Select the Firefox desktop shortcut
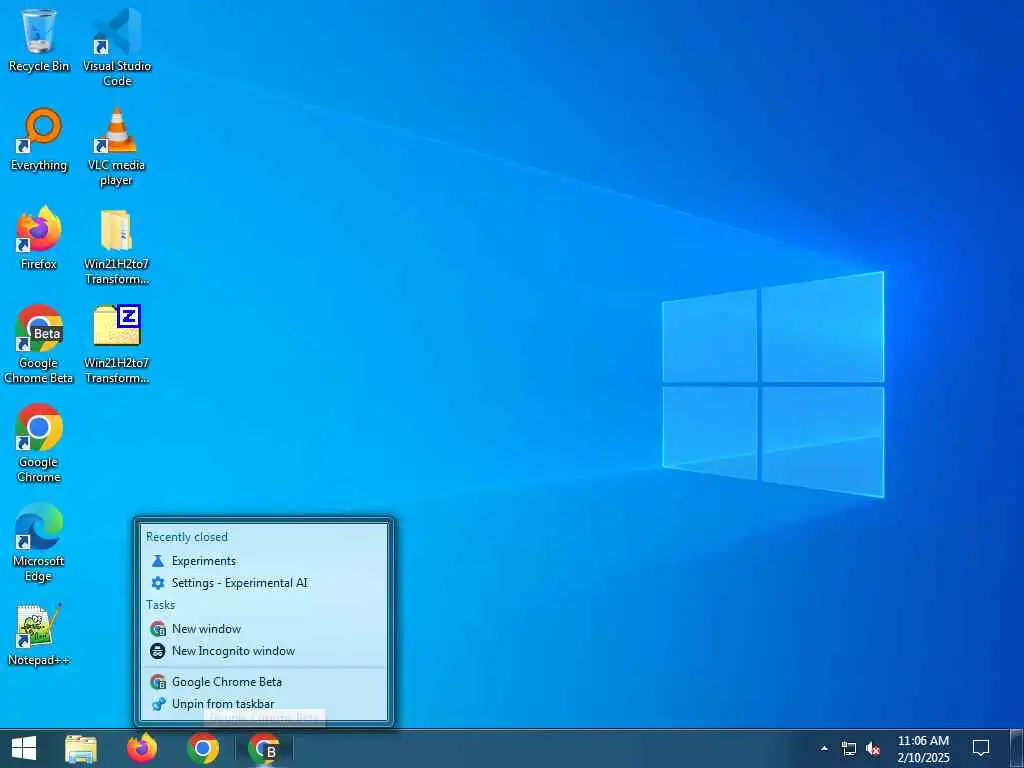Viewport: 1024px width, 768px height. point(39,238)
